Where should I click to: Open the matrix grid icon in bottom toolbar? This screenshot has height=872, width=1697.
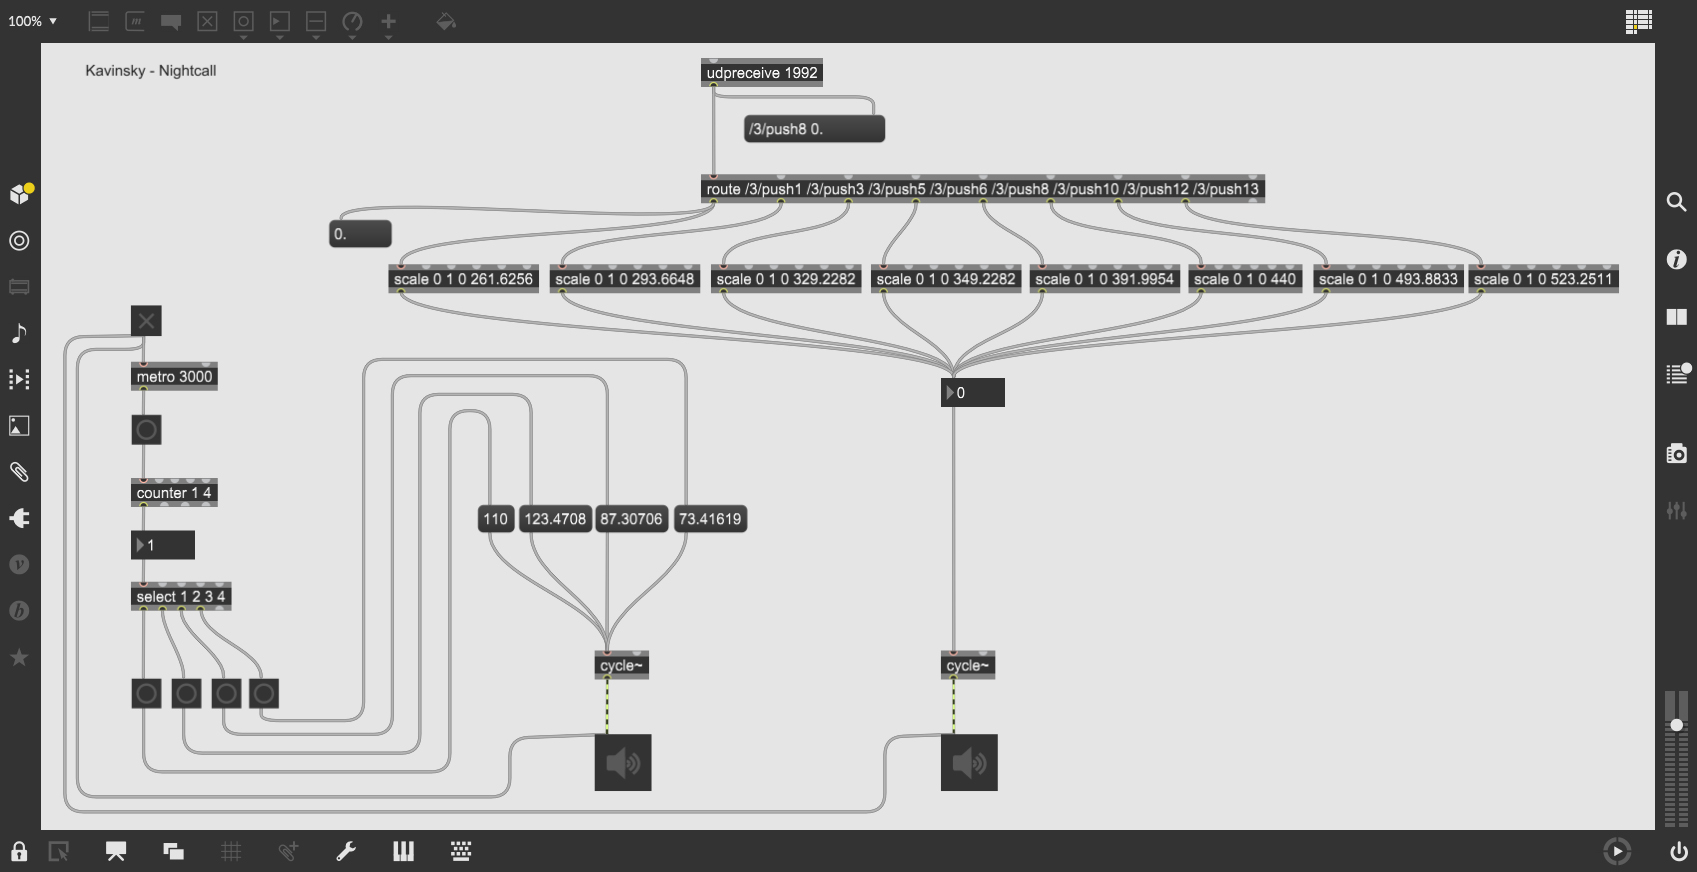(461, 851)
